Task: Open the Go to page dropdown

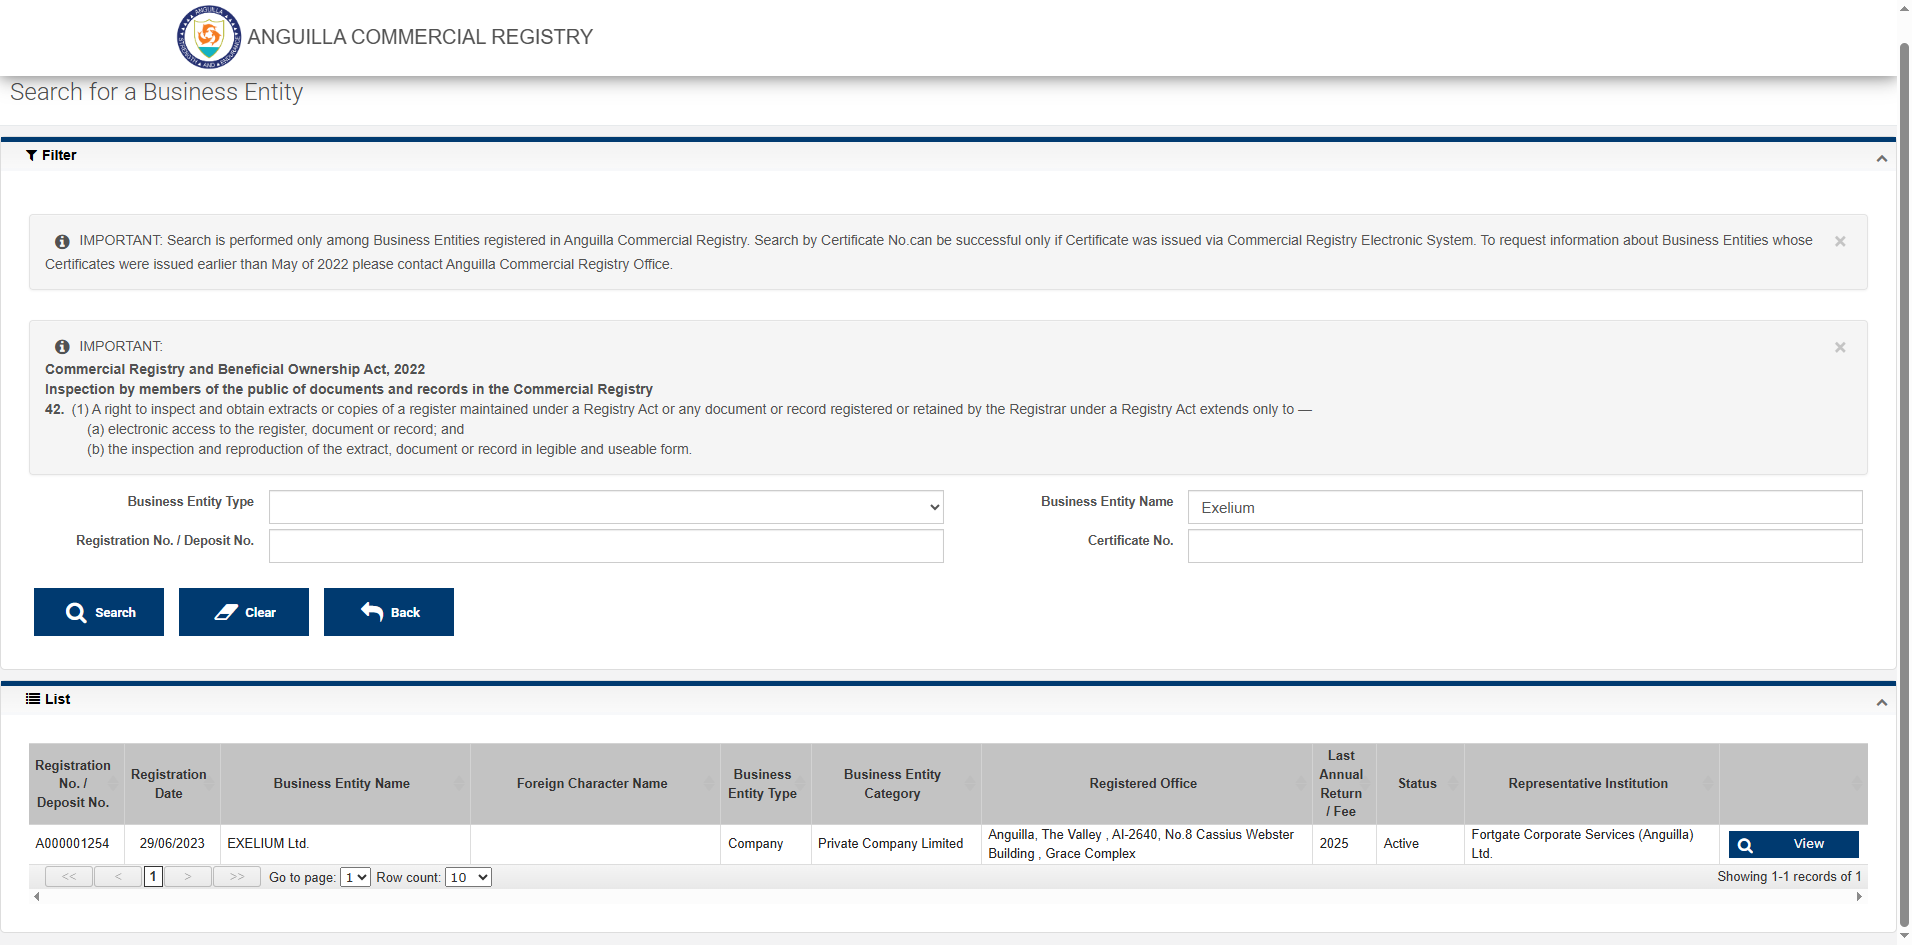Action: (x=355, y=877)
